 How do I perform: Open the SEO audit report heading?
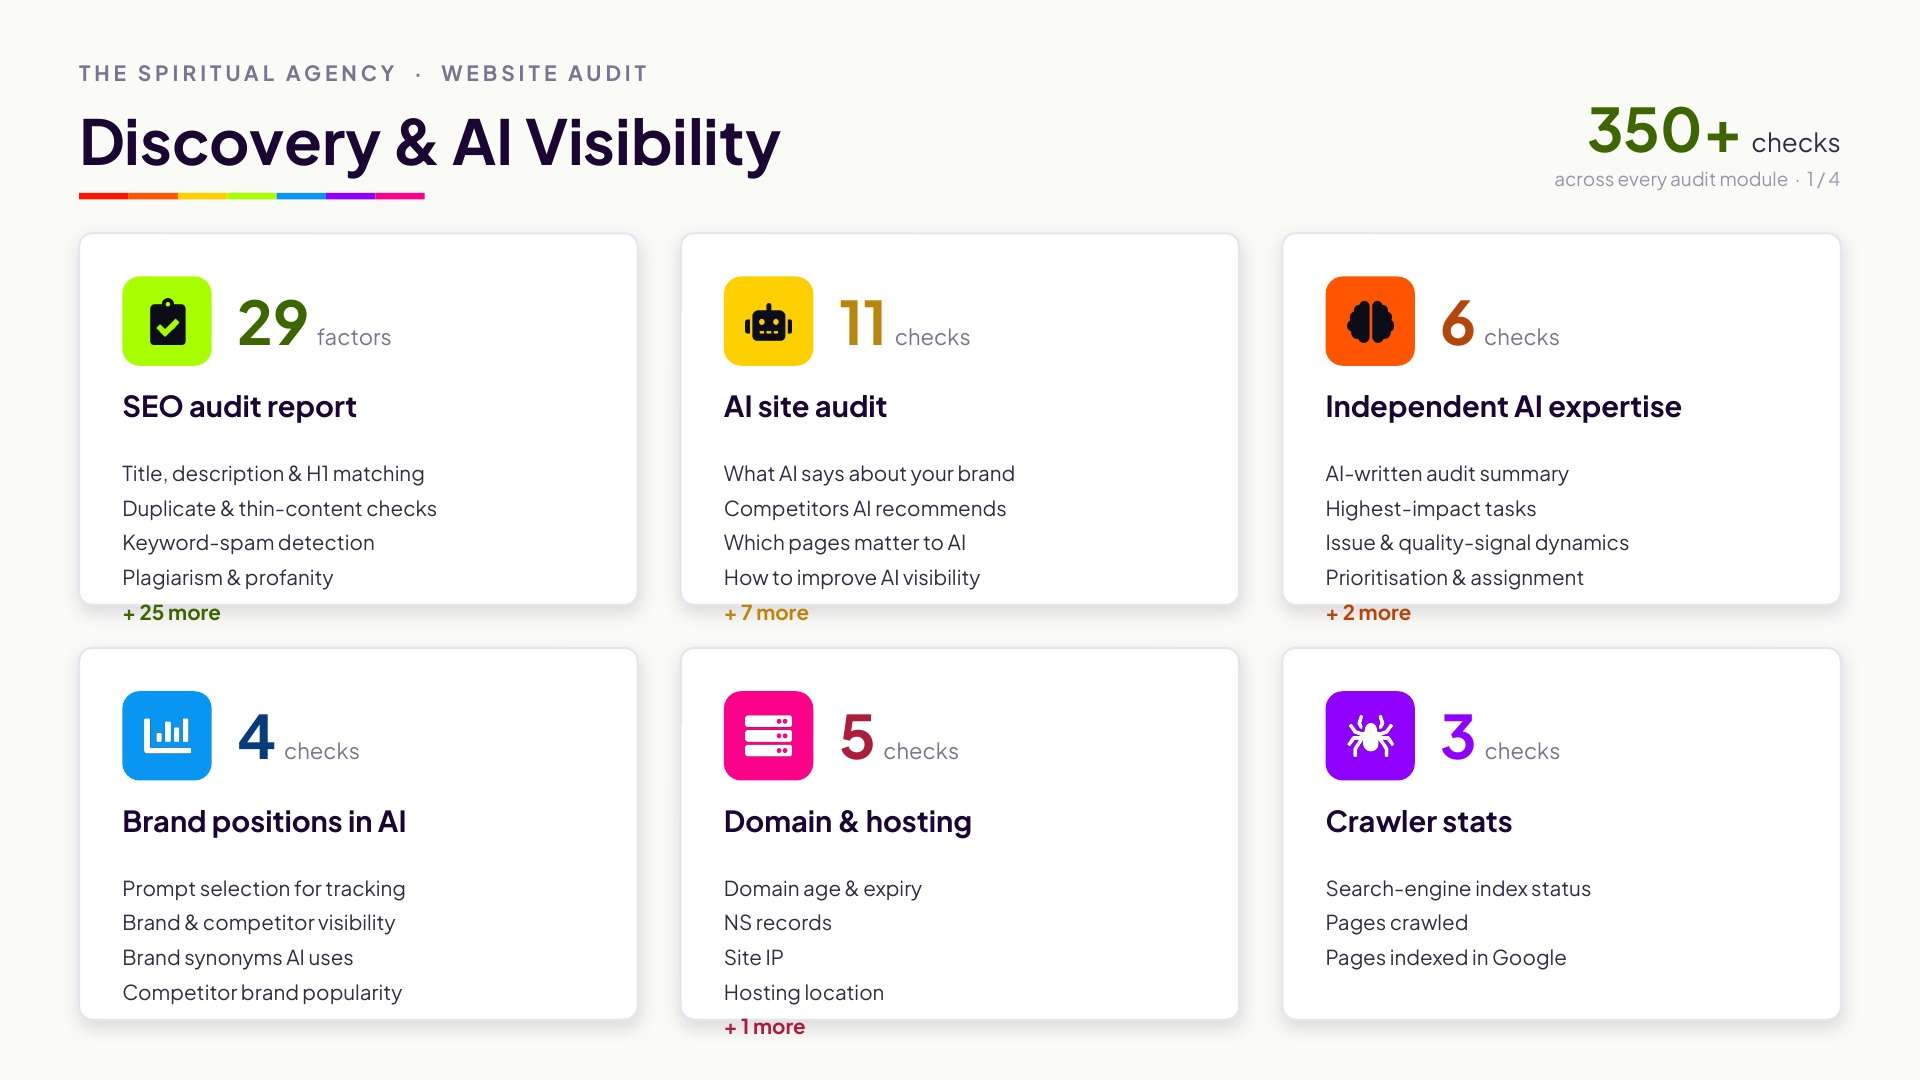[239, 407]
